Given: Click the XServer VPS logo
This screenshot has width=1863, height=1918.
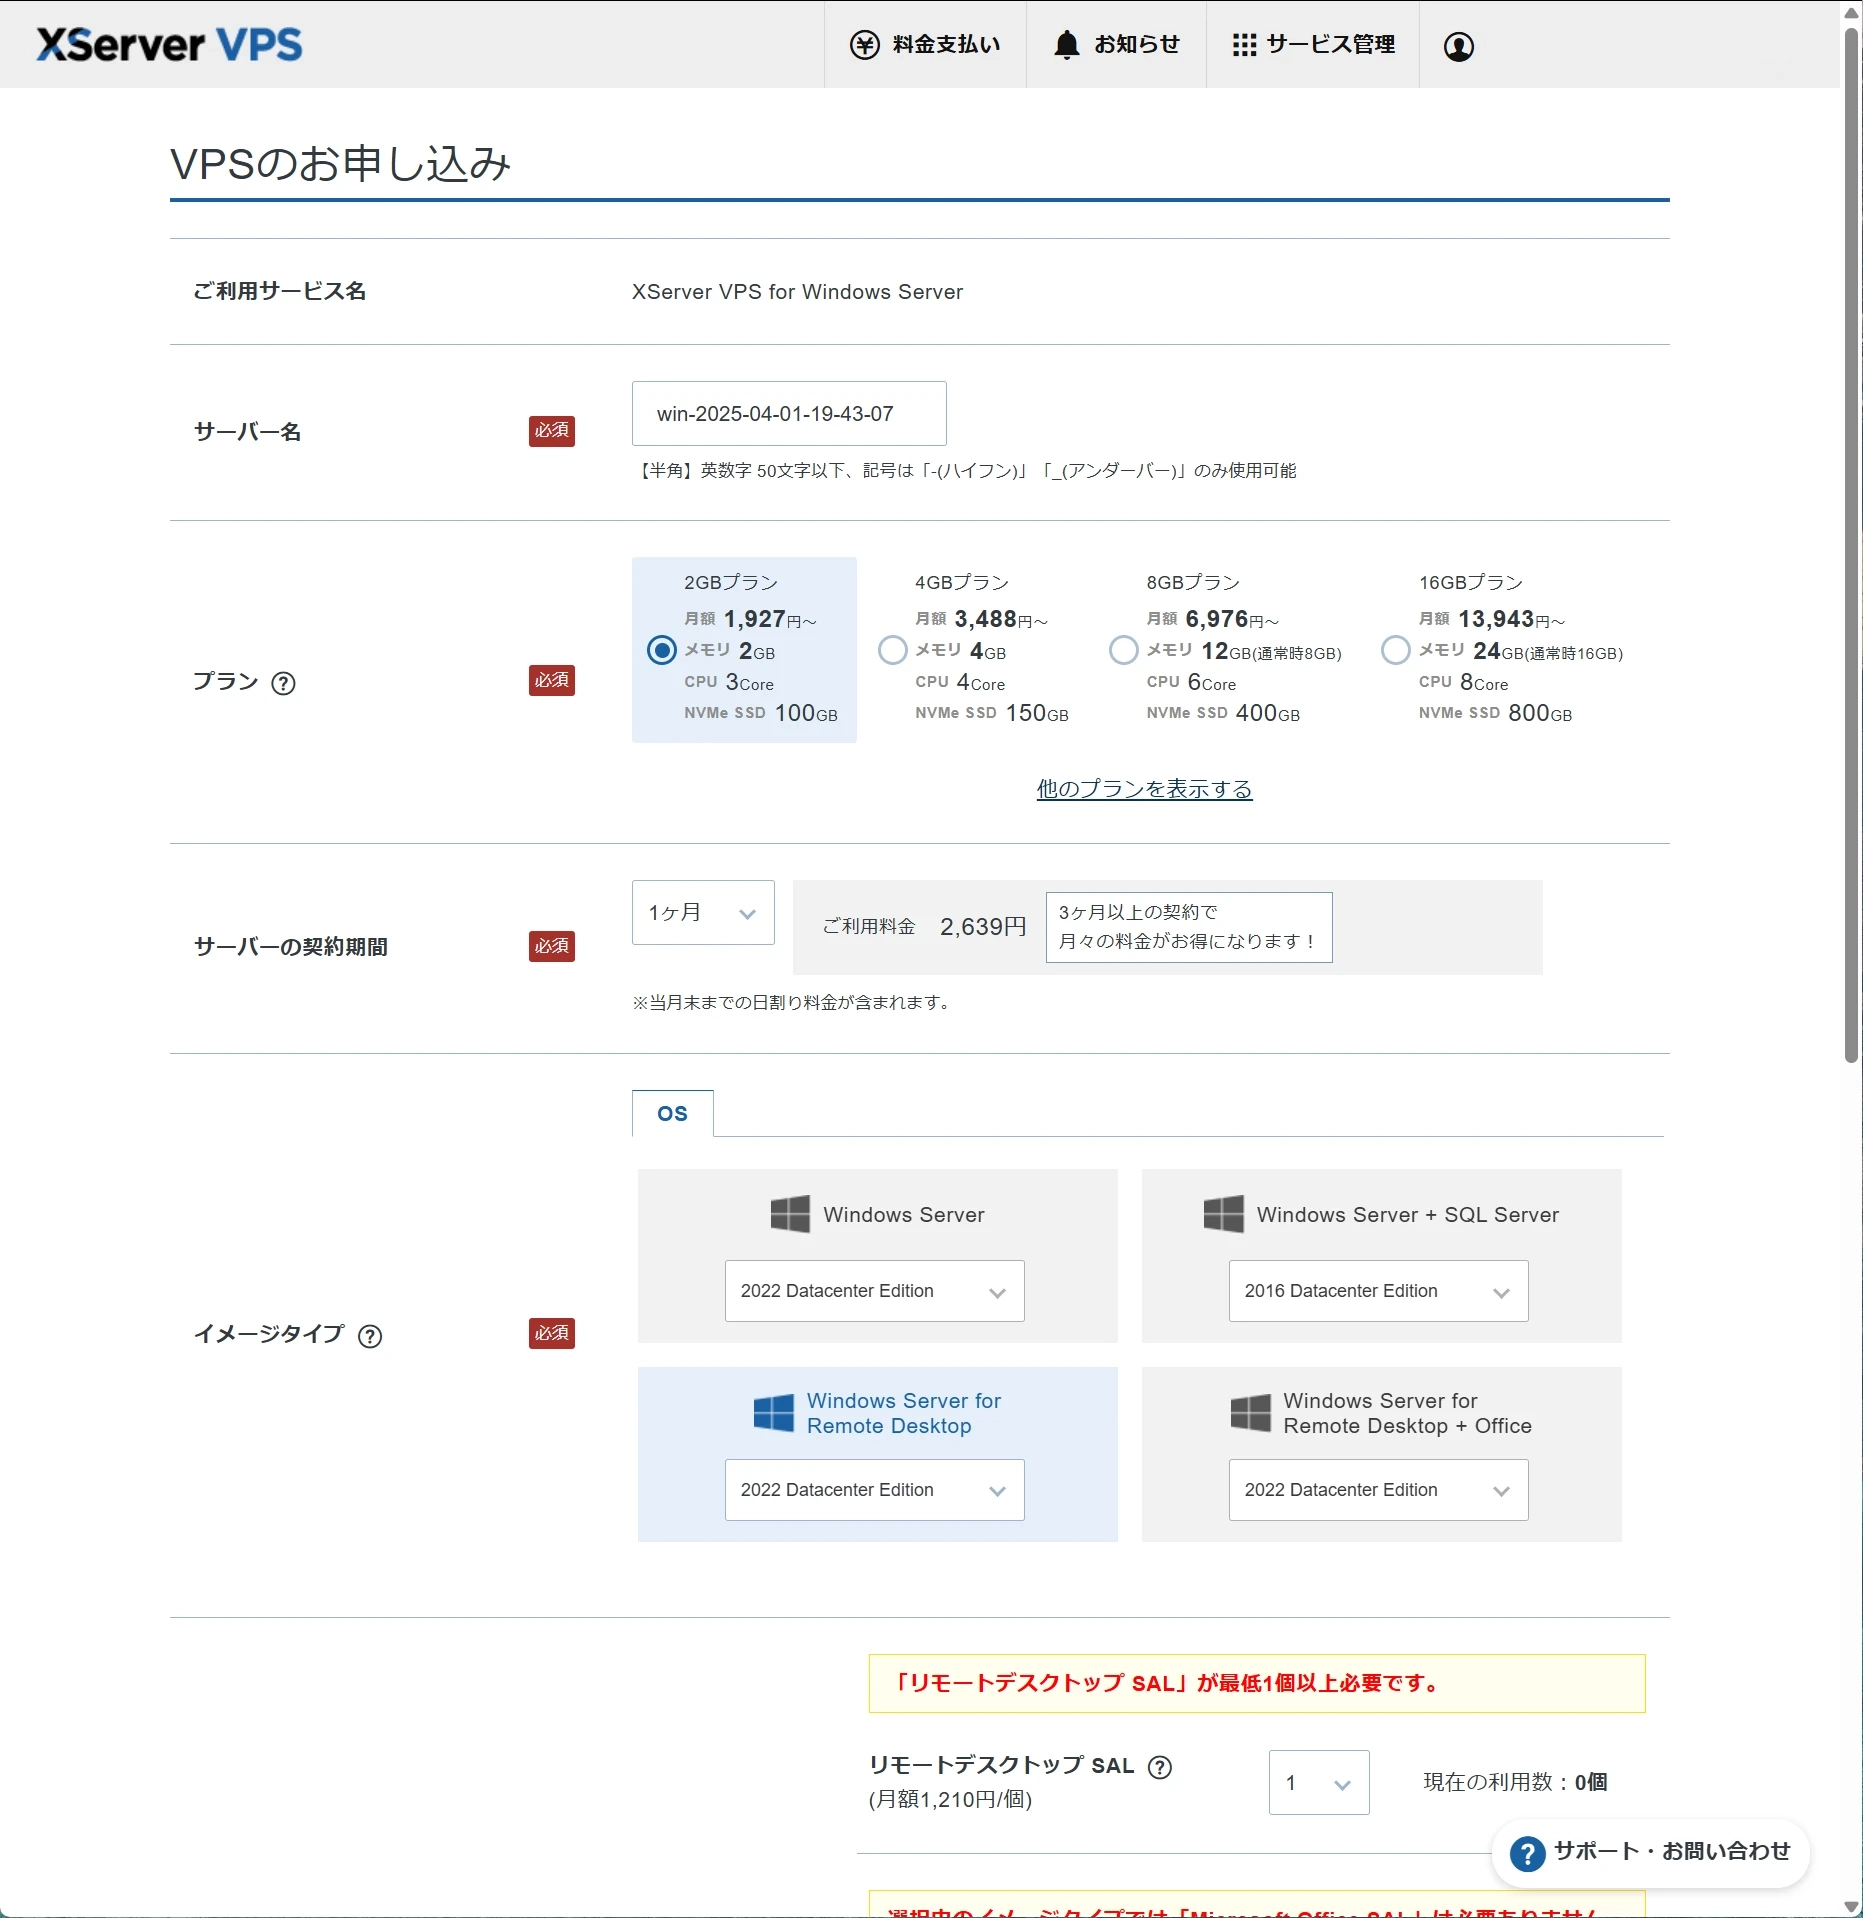Looking at the screenshot, I should coord(169,45).
